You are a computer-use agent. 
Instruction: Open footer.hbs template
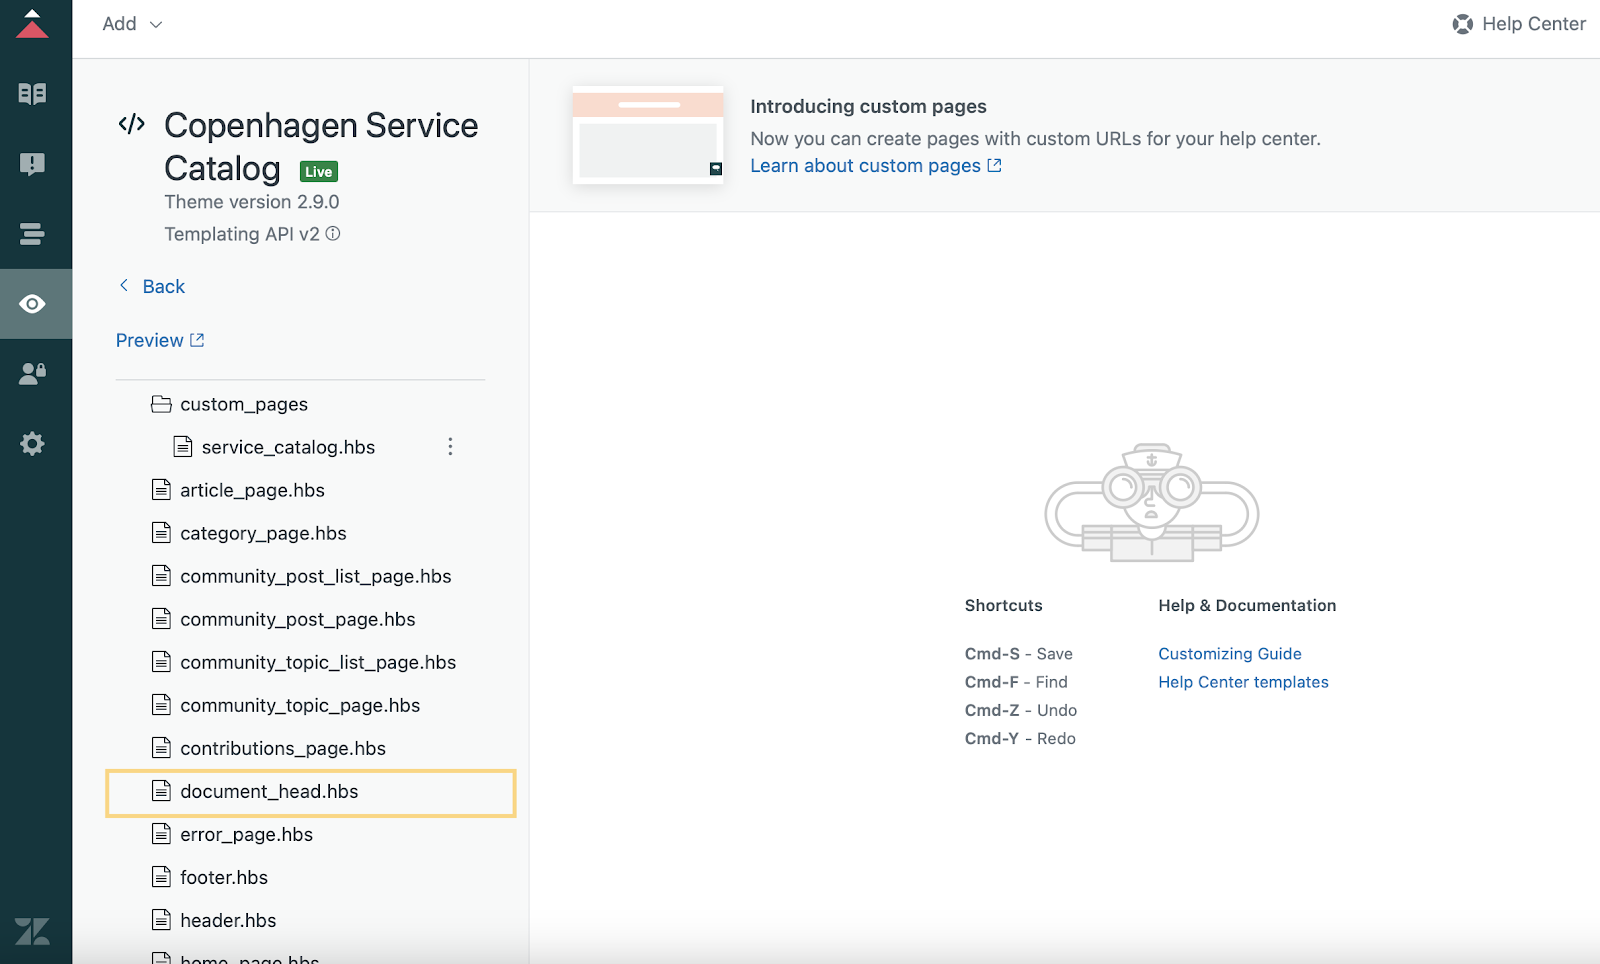224,877
